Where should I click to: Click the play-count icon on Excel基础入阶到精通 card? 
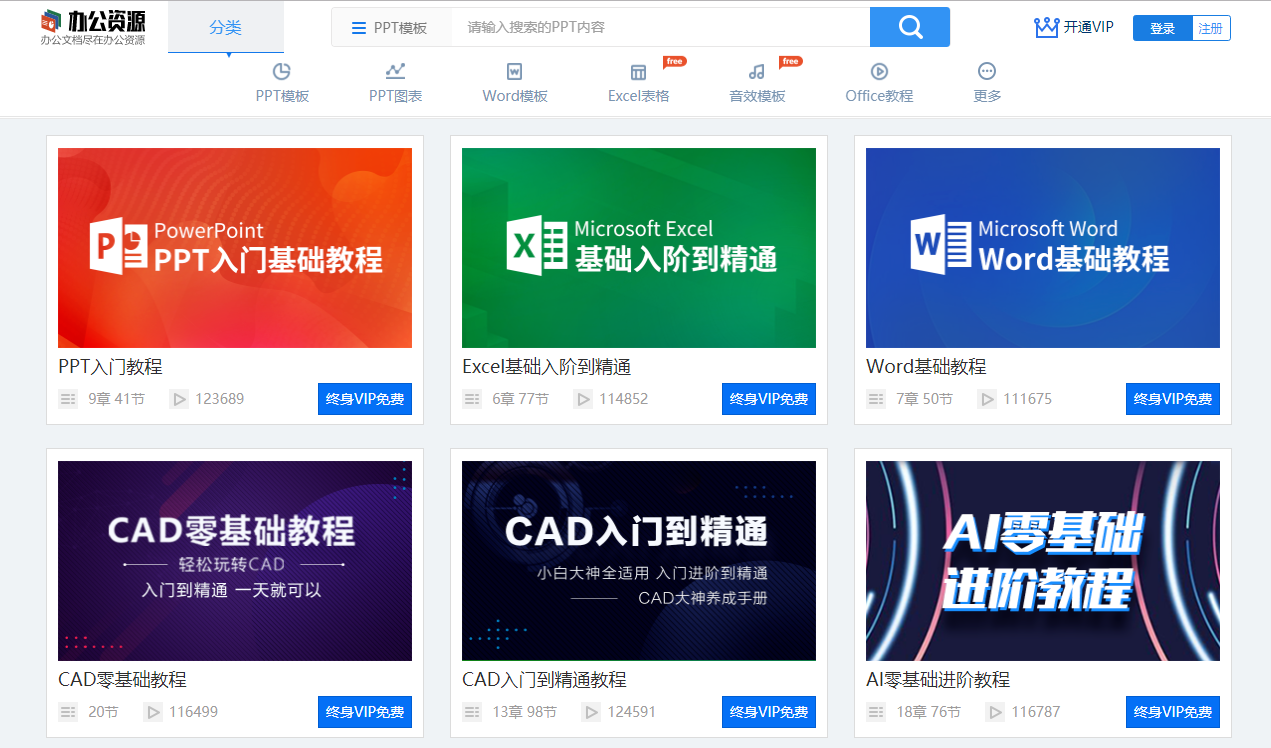click(x=585, y=398)
